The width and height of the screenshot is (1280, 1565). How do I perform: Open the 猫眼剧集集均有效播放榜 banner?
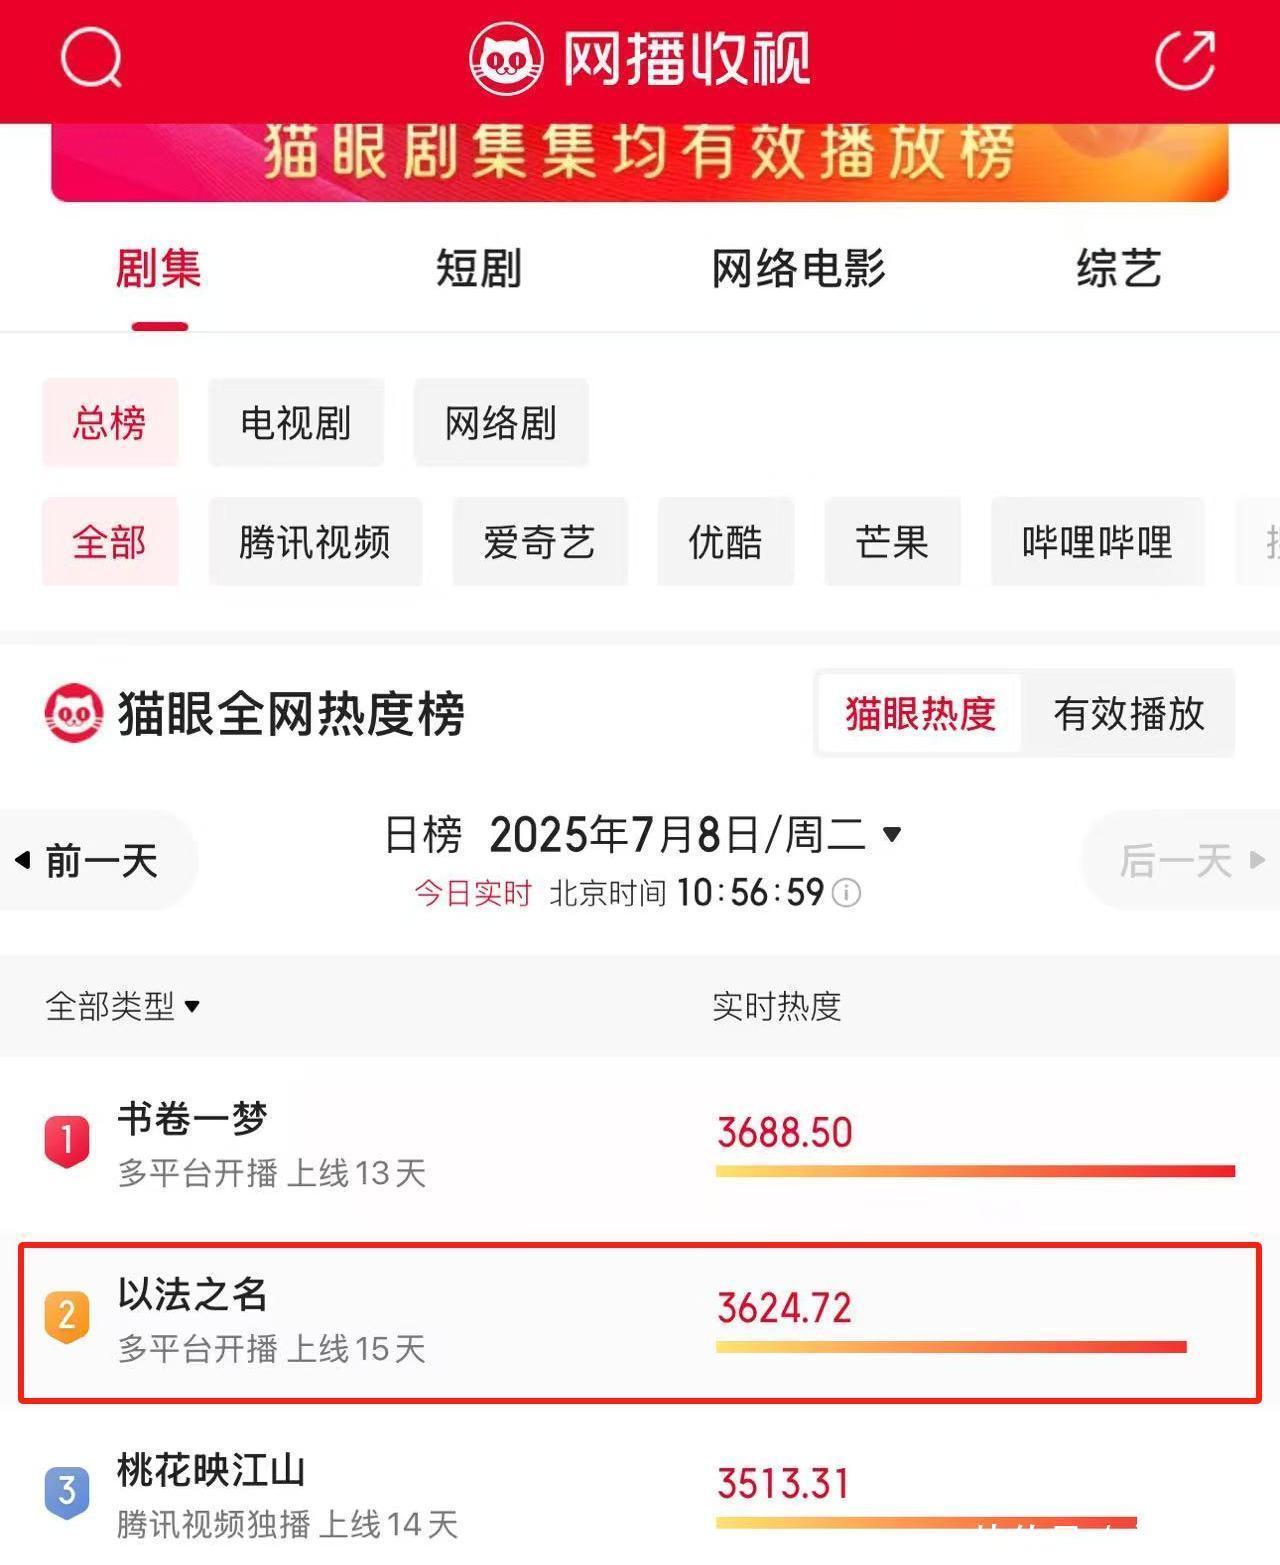640,160
